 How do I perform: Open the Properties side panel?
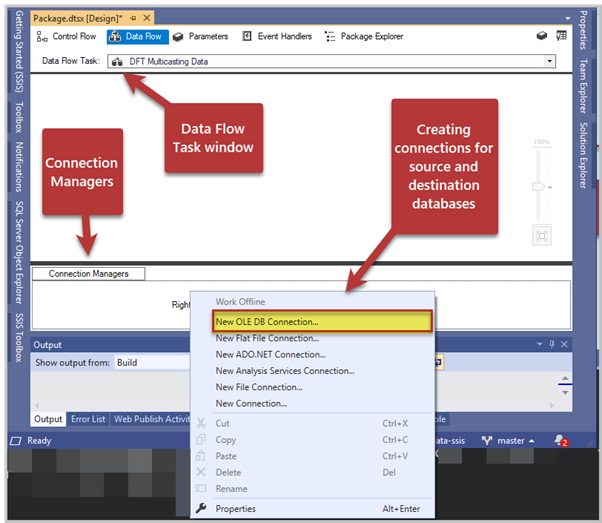tap(583, 30)
